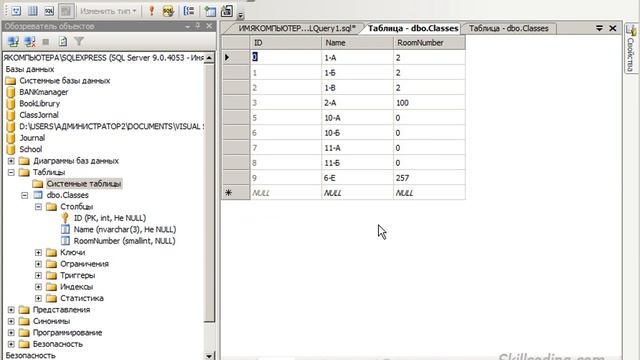Select the BANKmanager database
The width and height of the screenshot is (640, 360).
44,92
